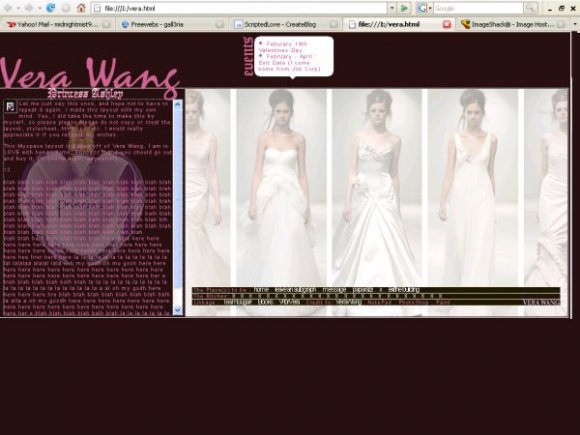Image resolution: width=580 pixels, height=435 pixels.
Task: Click the search magnifier button
Action: pyautogui.click(x=530, y=8)
